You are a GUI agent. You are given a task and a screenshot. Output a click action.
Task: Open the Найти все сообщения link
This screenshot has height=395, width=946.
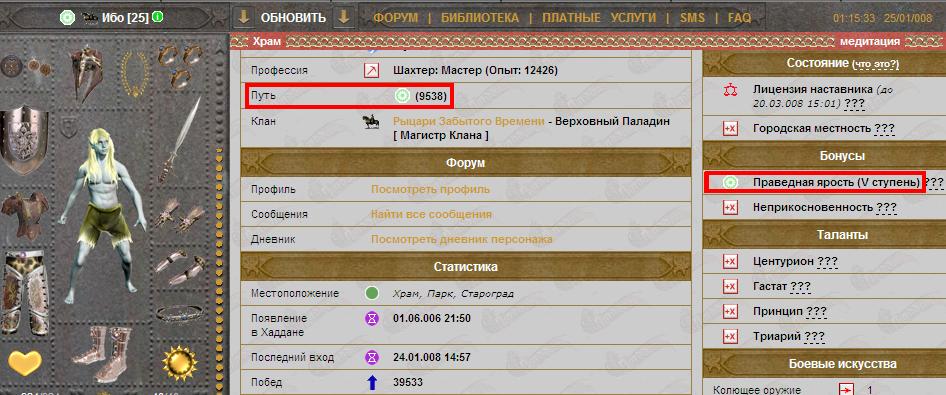431,214
